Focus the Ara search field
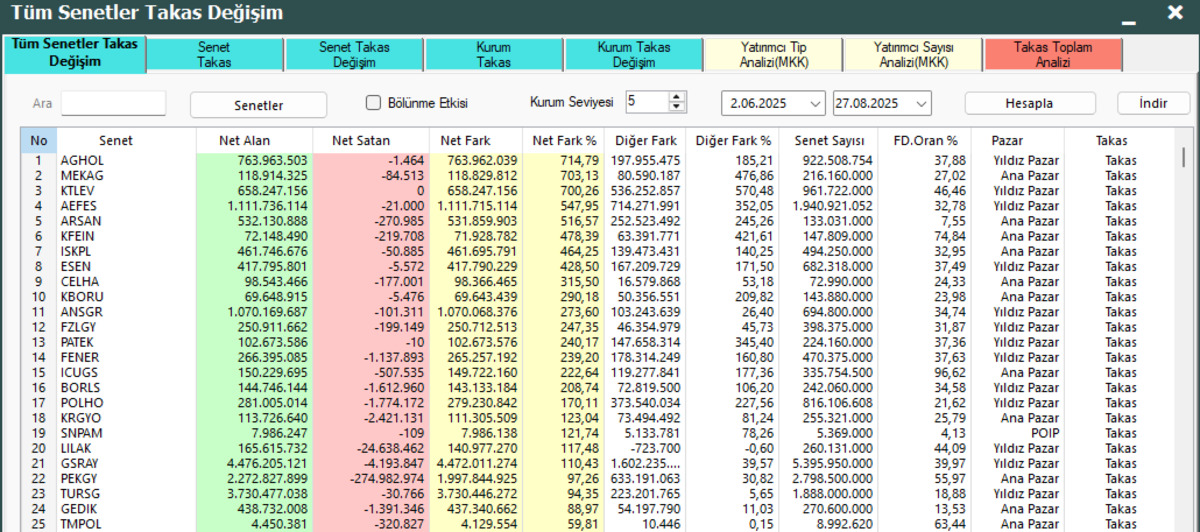1200x532 pixels. coord(113,103)
